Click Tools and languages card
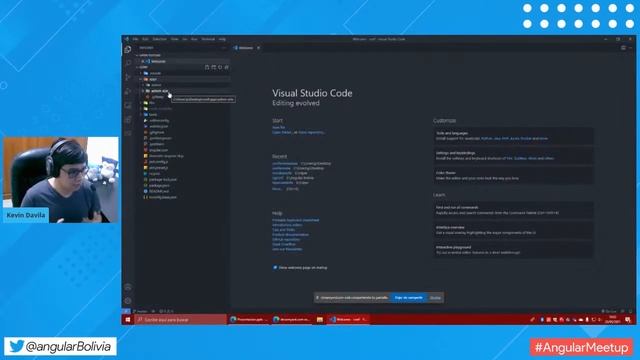640x360 pixels. tap(513, 136)
